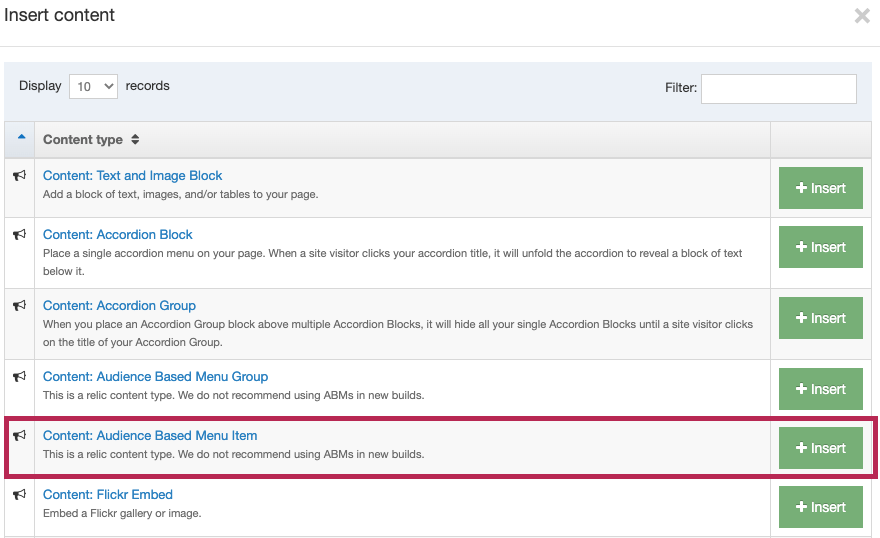Insert the Audience Based Menu Item
This screenshot has width=880, height=538.
click(x=820, y=448)
